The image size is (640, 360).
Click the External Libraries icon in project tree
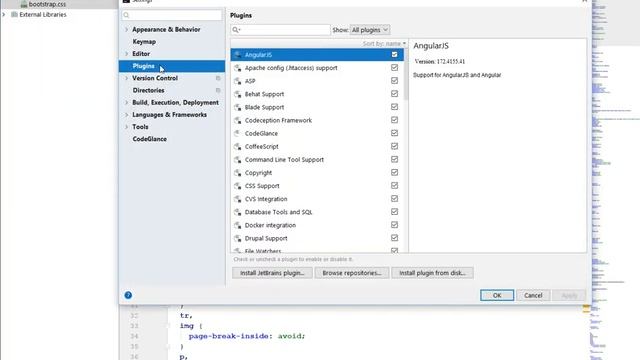(14, 14)
